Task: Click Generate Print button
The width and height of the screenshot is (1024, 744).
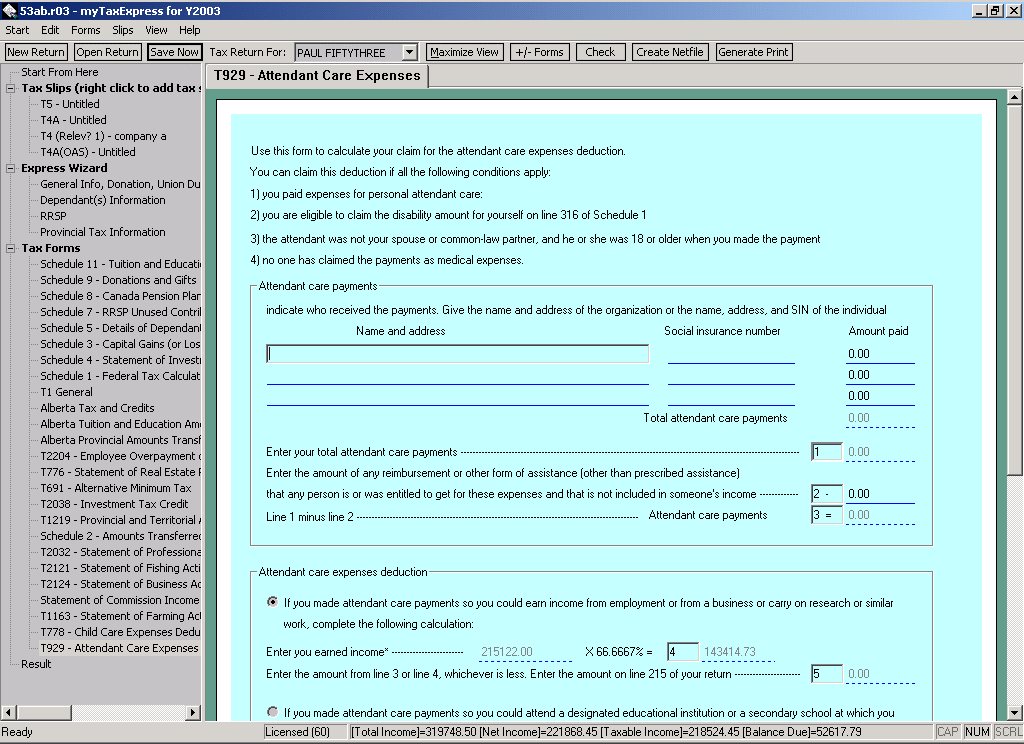Action: tap(754, 52)
